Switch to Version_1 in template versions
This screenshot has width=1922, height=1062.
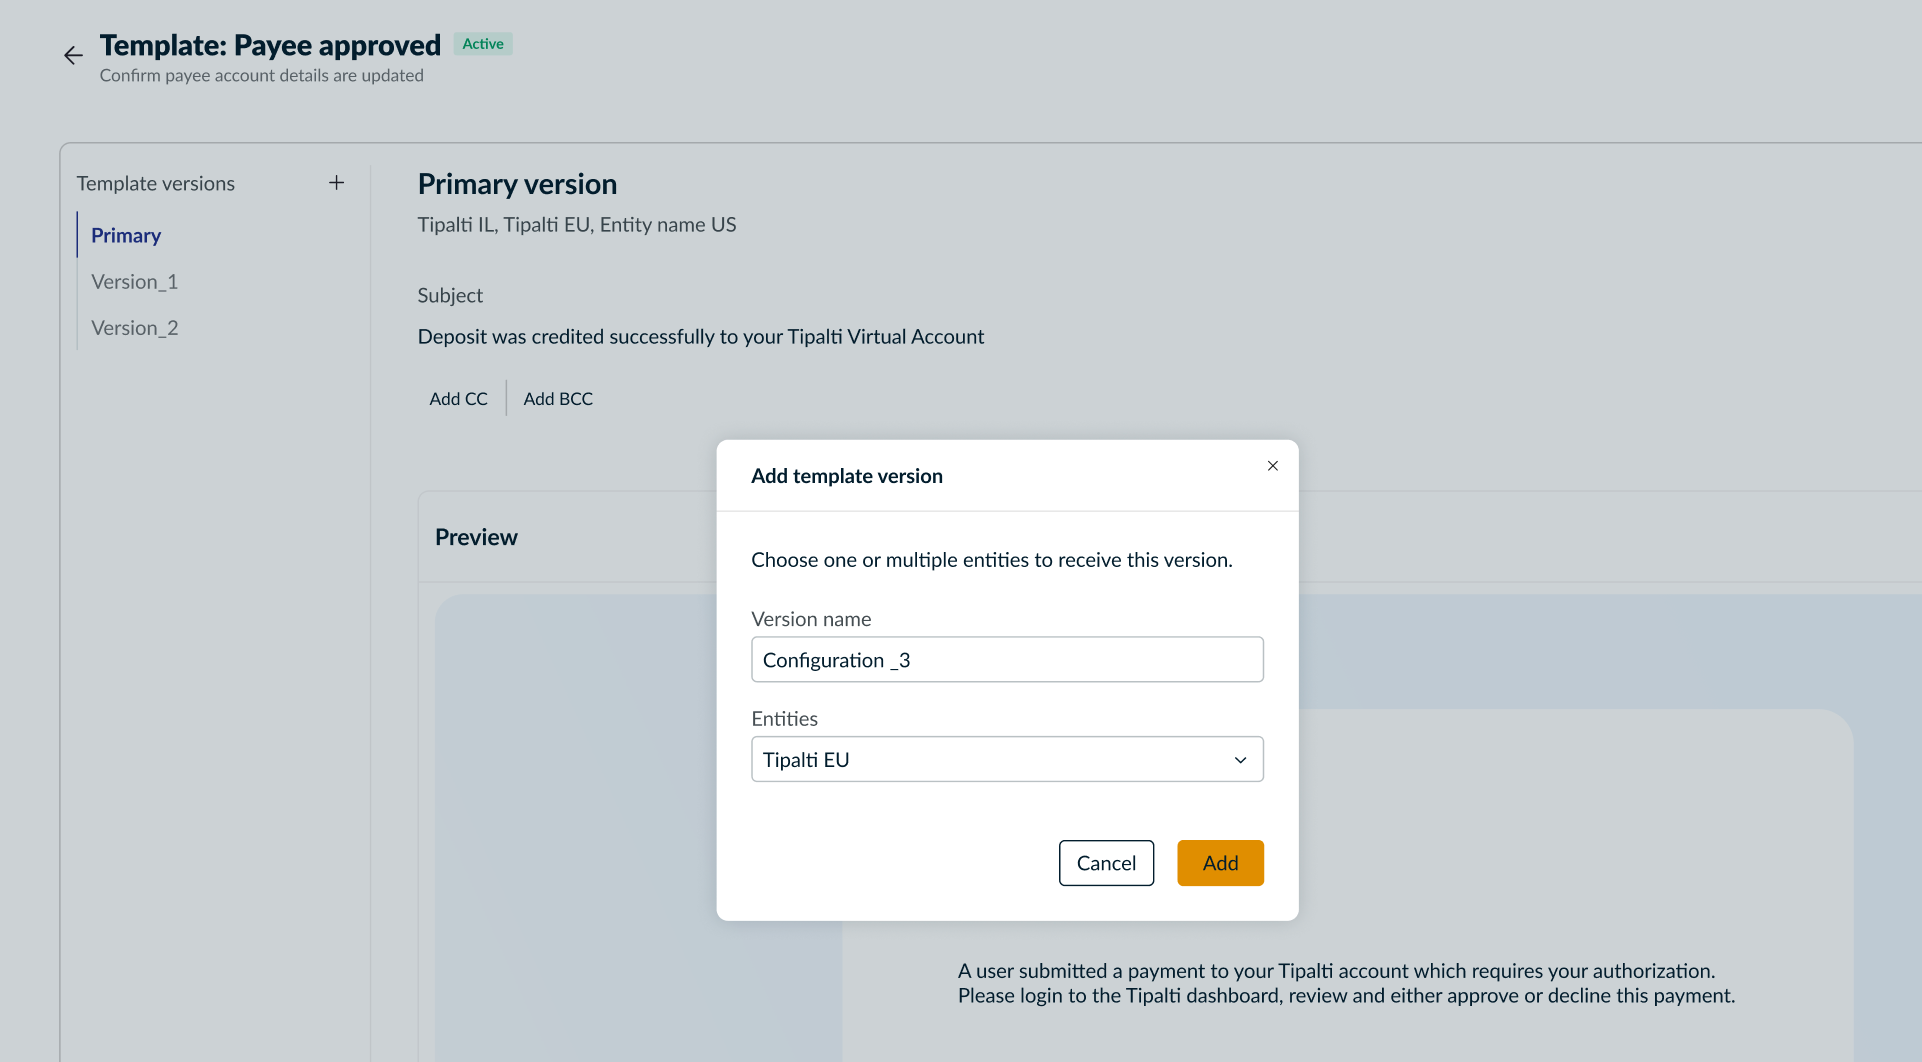coord(134,281)
